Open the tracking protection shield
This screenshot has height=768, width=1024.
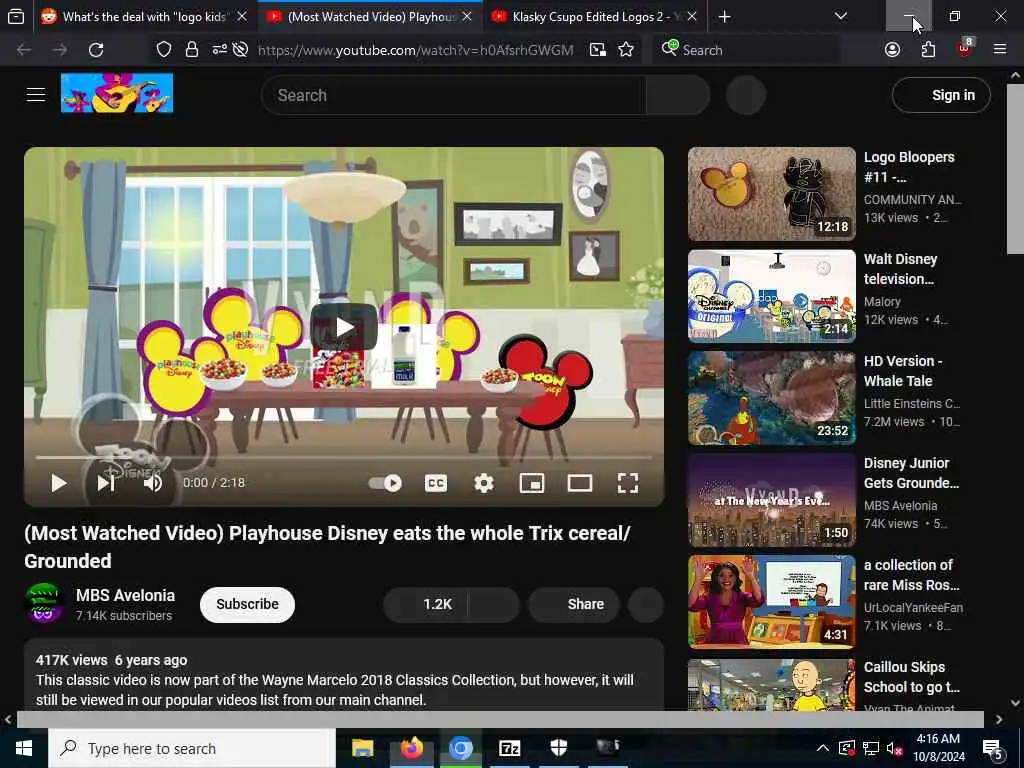[x=163, y=50]
